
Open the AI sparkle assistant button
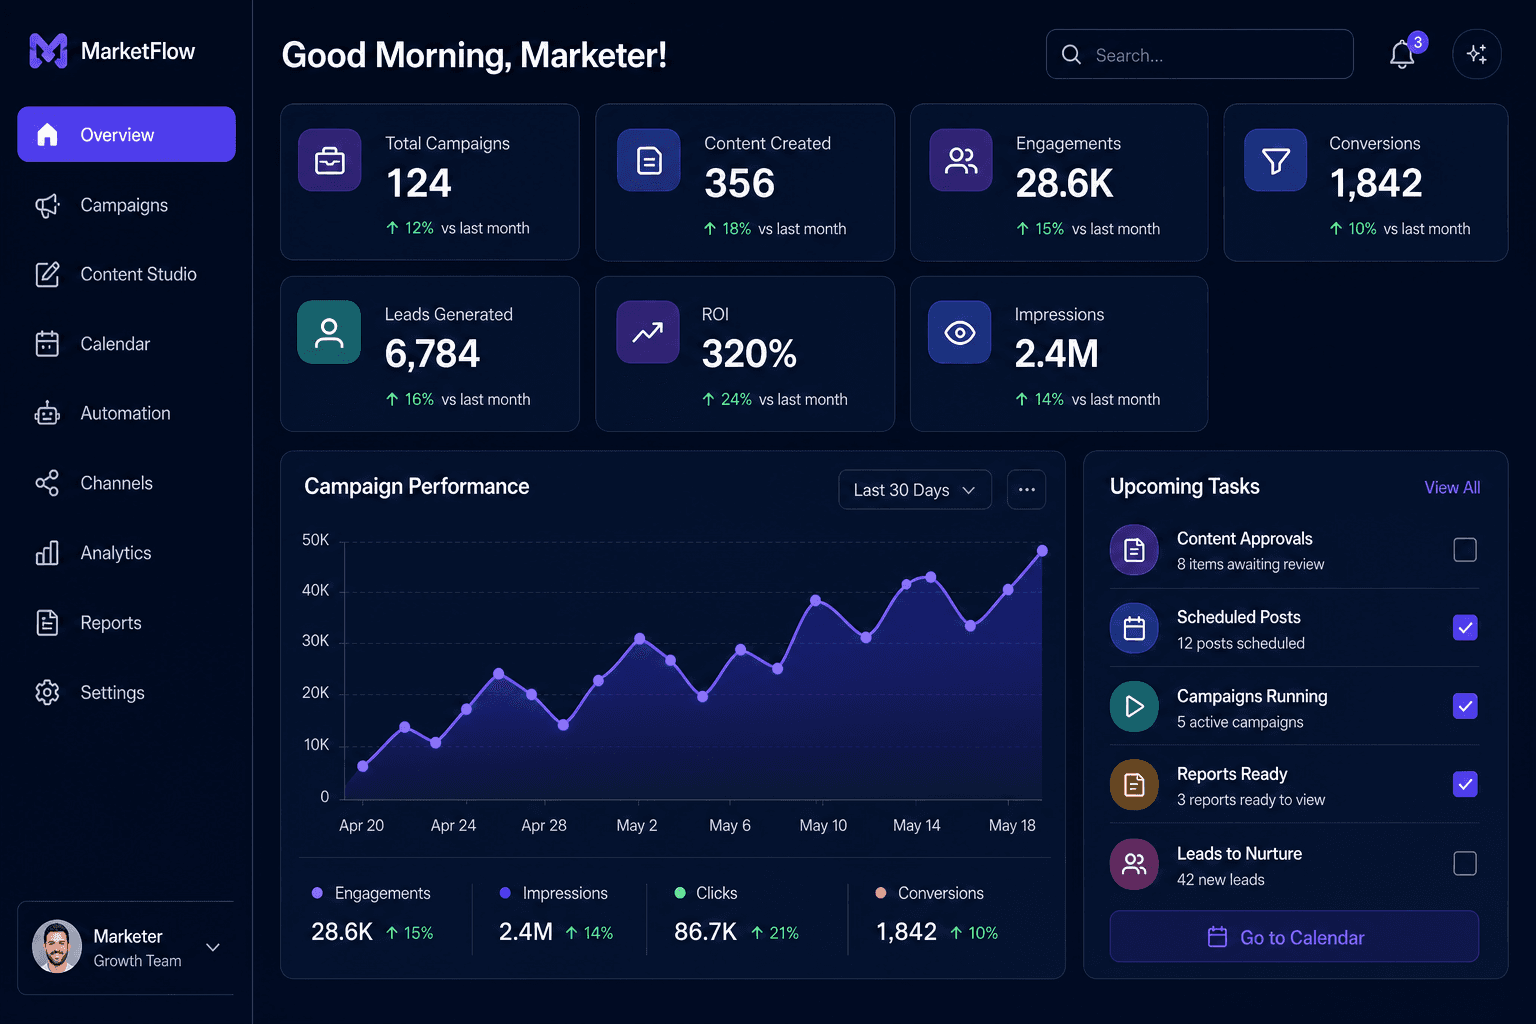[x=1477, y=54]
